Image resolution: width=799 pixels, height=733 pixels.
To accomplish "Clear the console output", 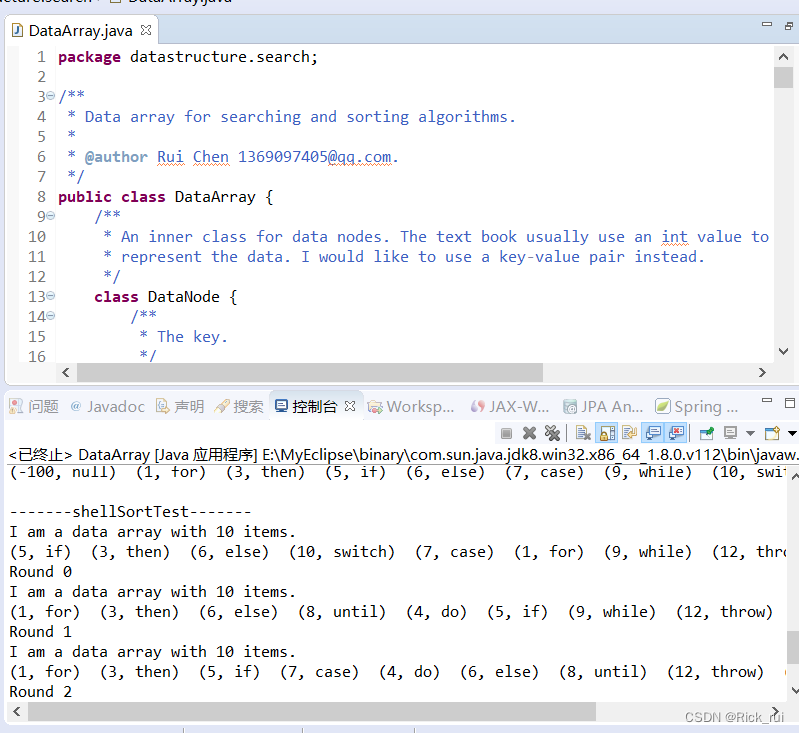I will coord(583,433).
